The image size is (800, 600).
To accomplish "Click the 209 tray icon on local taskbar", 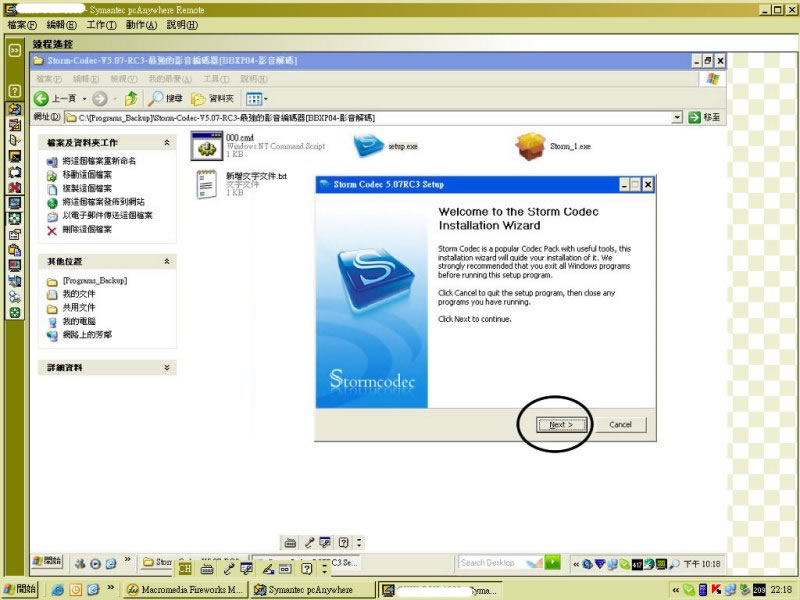I will (759, 590).
